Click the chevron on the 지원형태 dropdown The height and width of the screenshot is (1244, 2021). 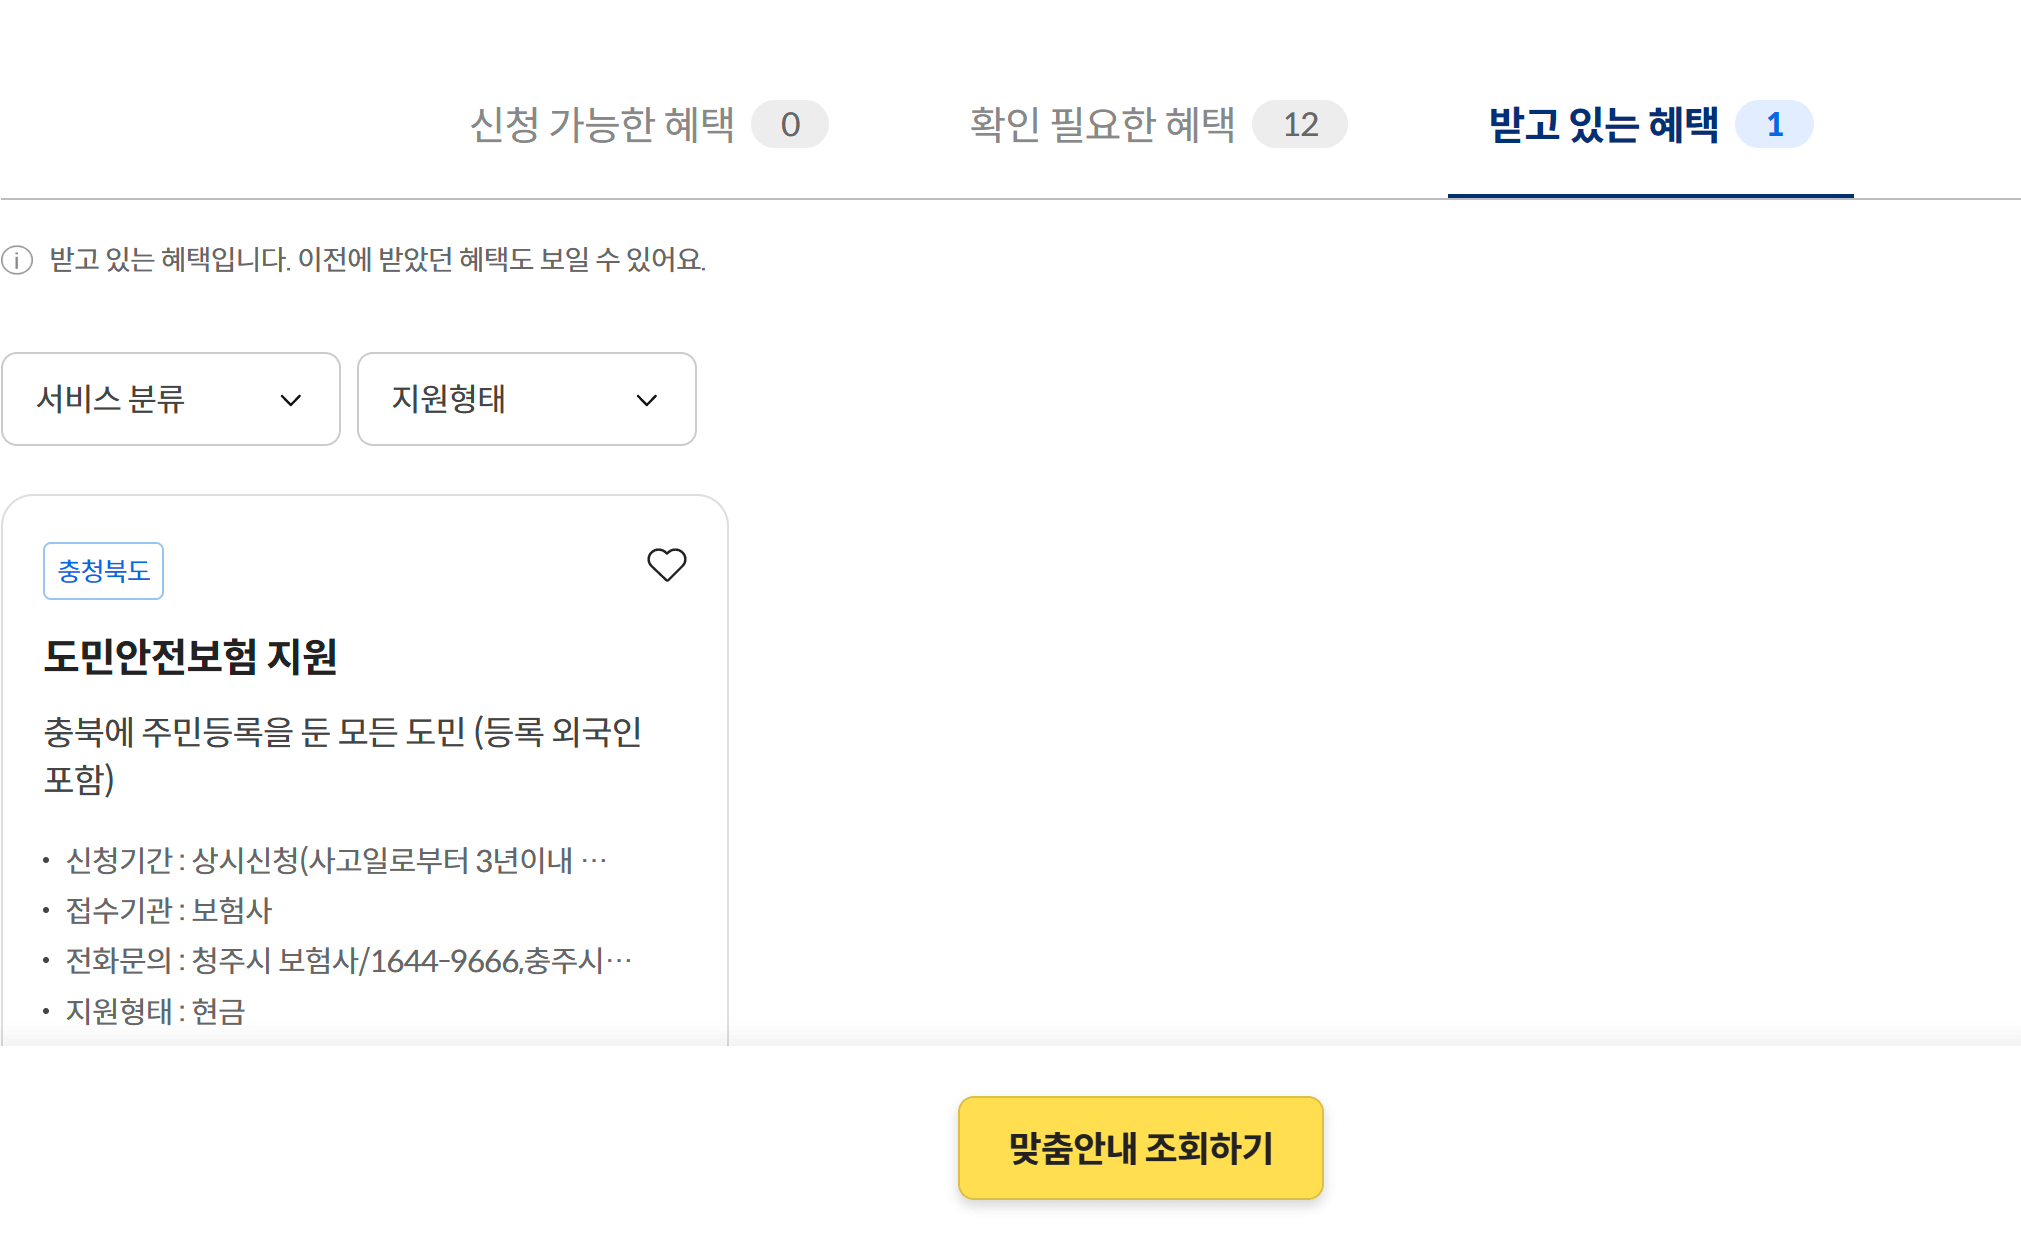click(x=646, y=400)
